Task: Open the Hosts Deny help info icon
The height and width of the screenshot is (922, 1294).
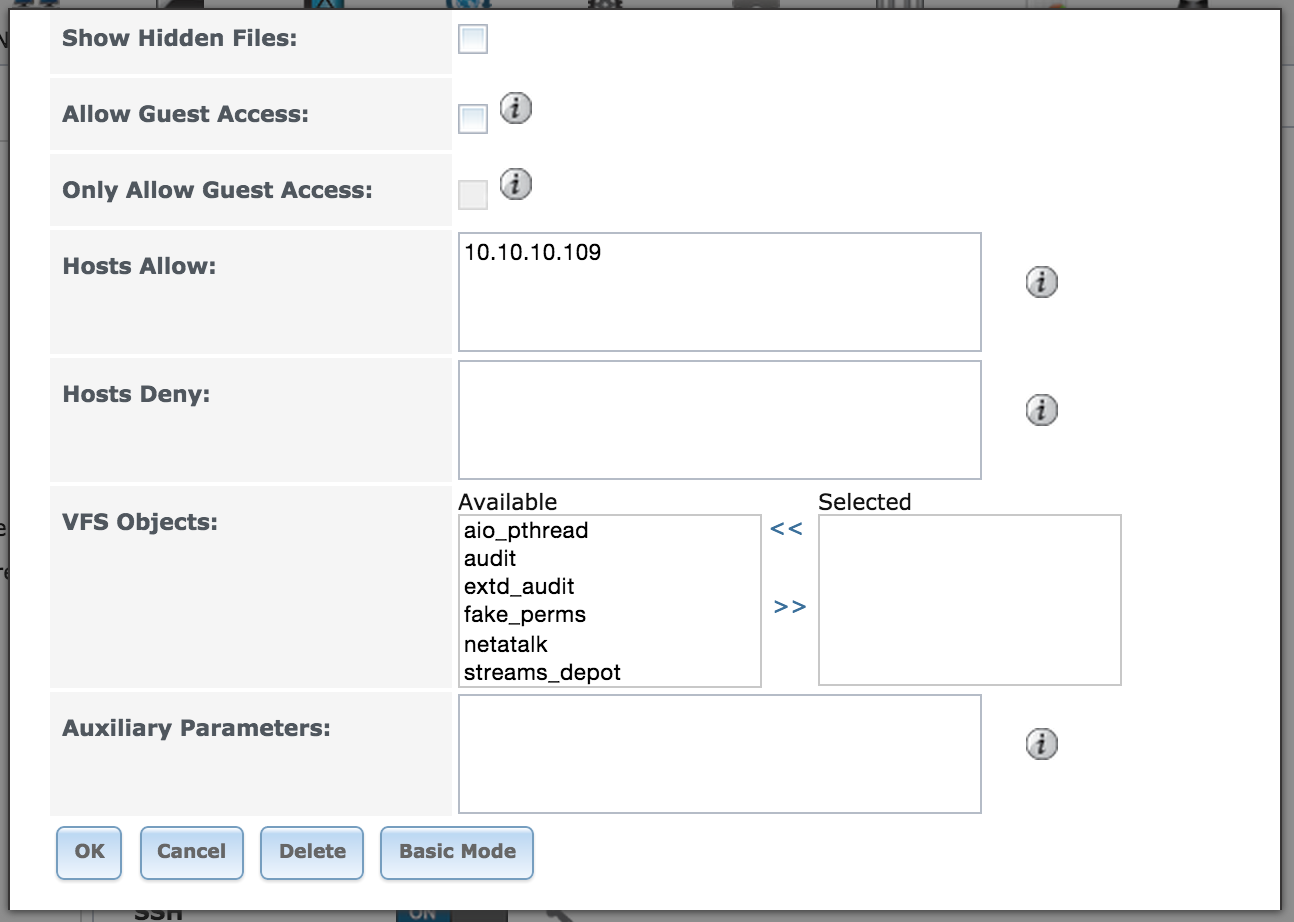Action: tap(1042, 411)
